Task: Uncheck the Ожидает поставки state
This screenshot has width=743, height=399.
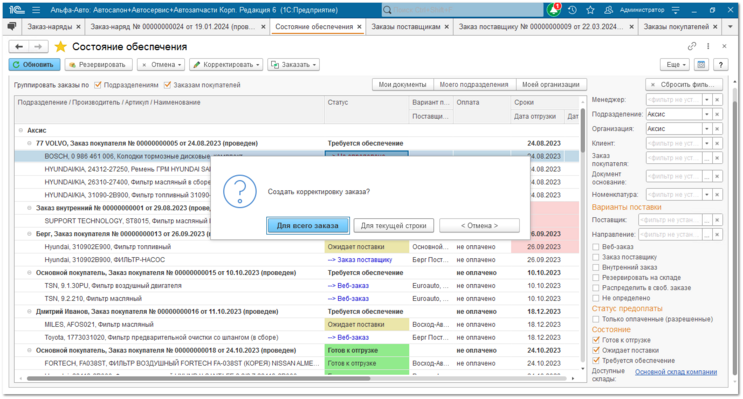Action: click(x=596, y=350)
